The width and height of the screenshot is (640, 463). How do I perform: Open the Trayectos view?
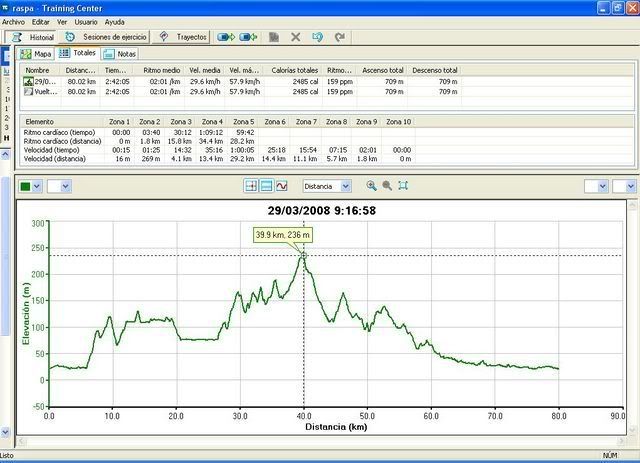(x=181, y=37)
